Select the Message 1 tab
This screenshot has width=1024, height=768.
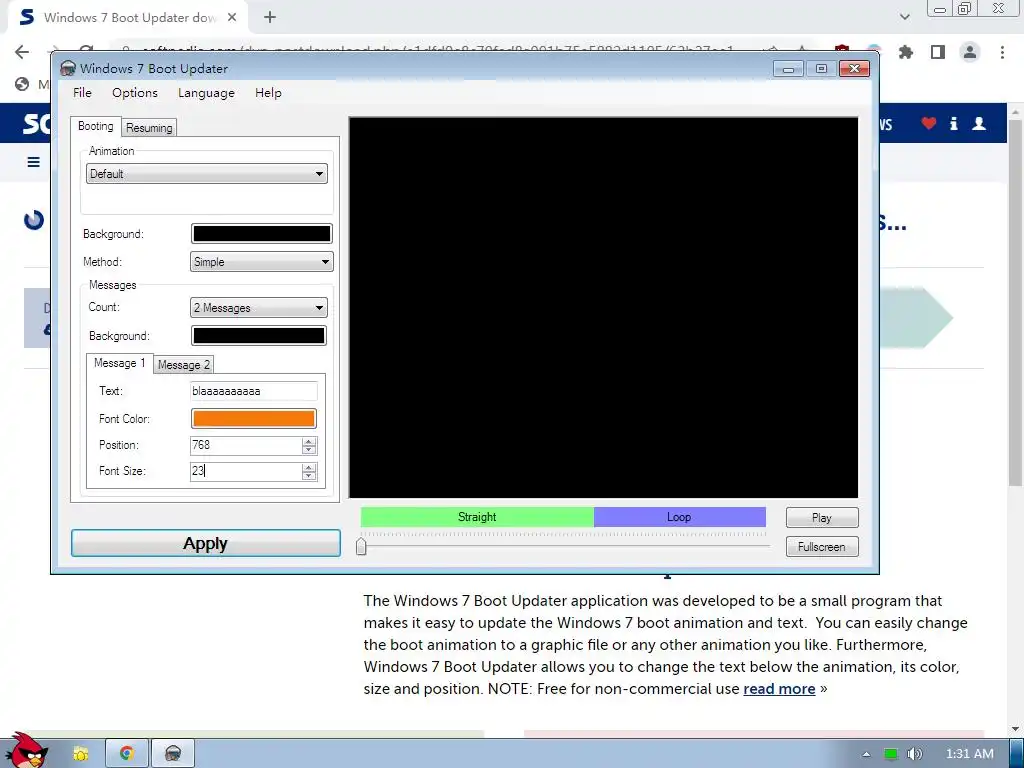[120, 363]
